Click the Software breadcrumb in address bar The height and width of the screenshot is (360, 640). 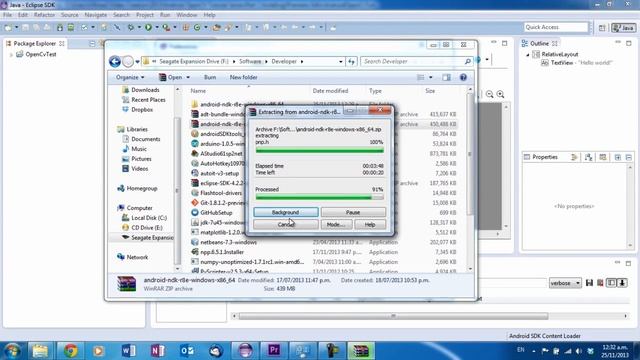(250, 62)
